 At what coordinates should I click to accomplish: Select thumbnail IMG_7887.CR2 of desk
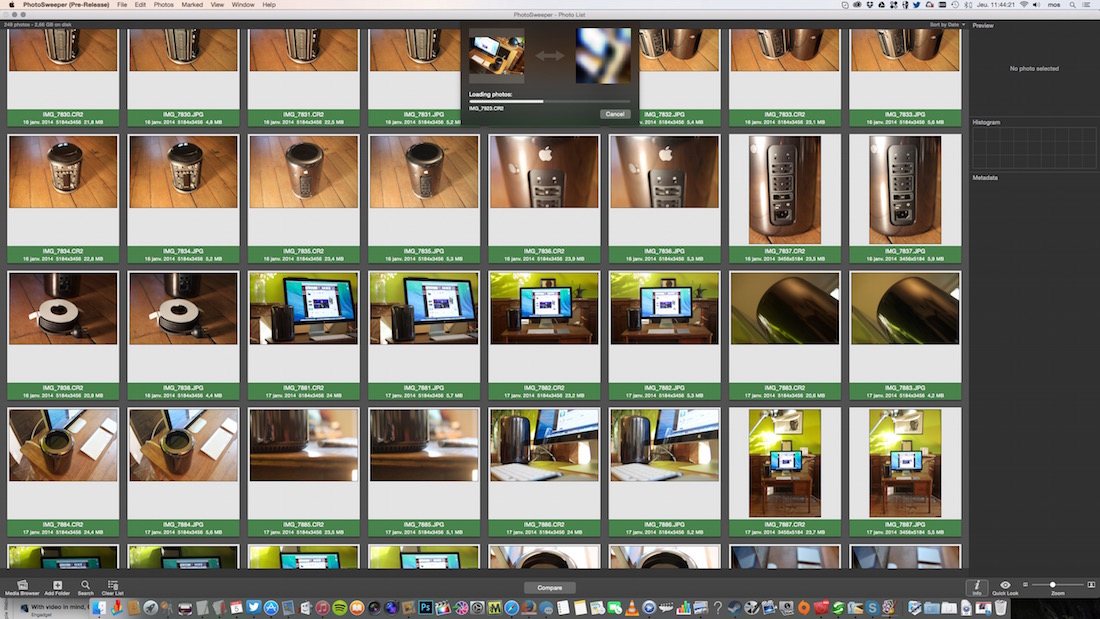[784, 463]
